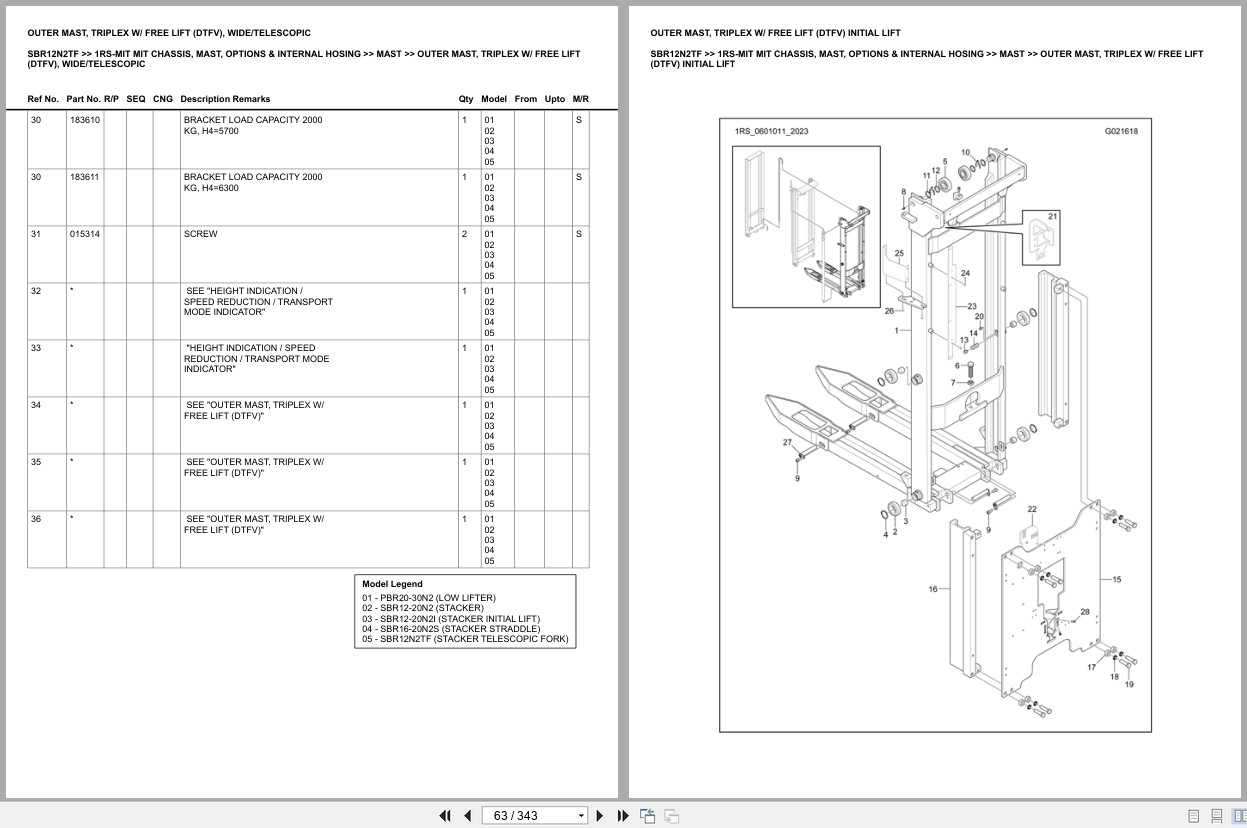Click the go-to-previous-view icon
The height and width of the screenshot is (828, 1247).
pos(647,815)
